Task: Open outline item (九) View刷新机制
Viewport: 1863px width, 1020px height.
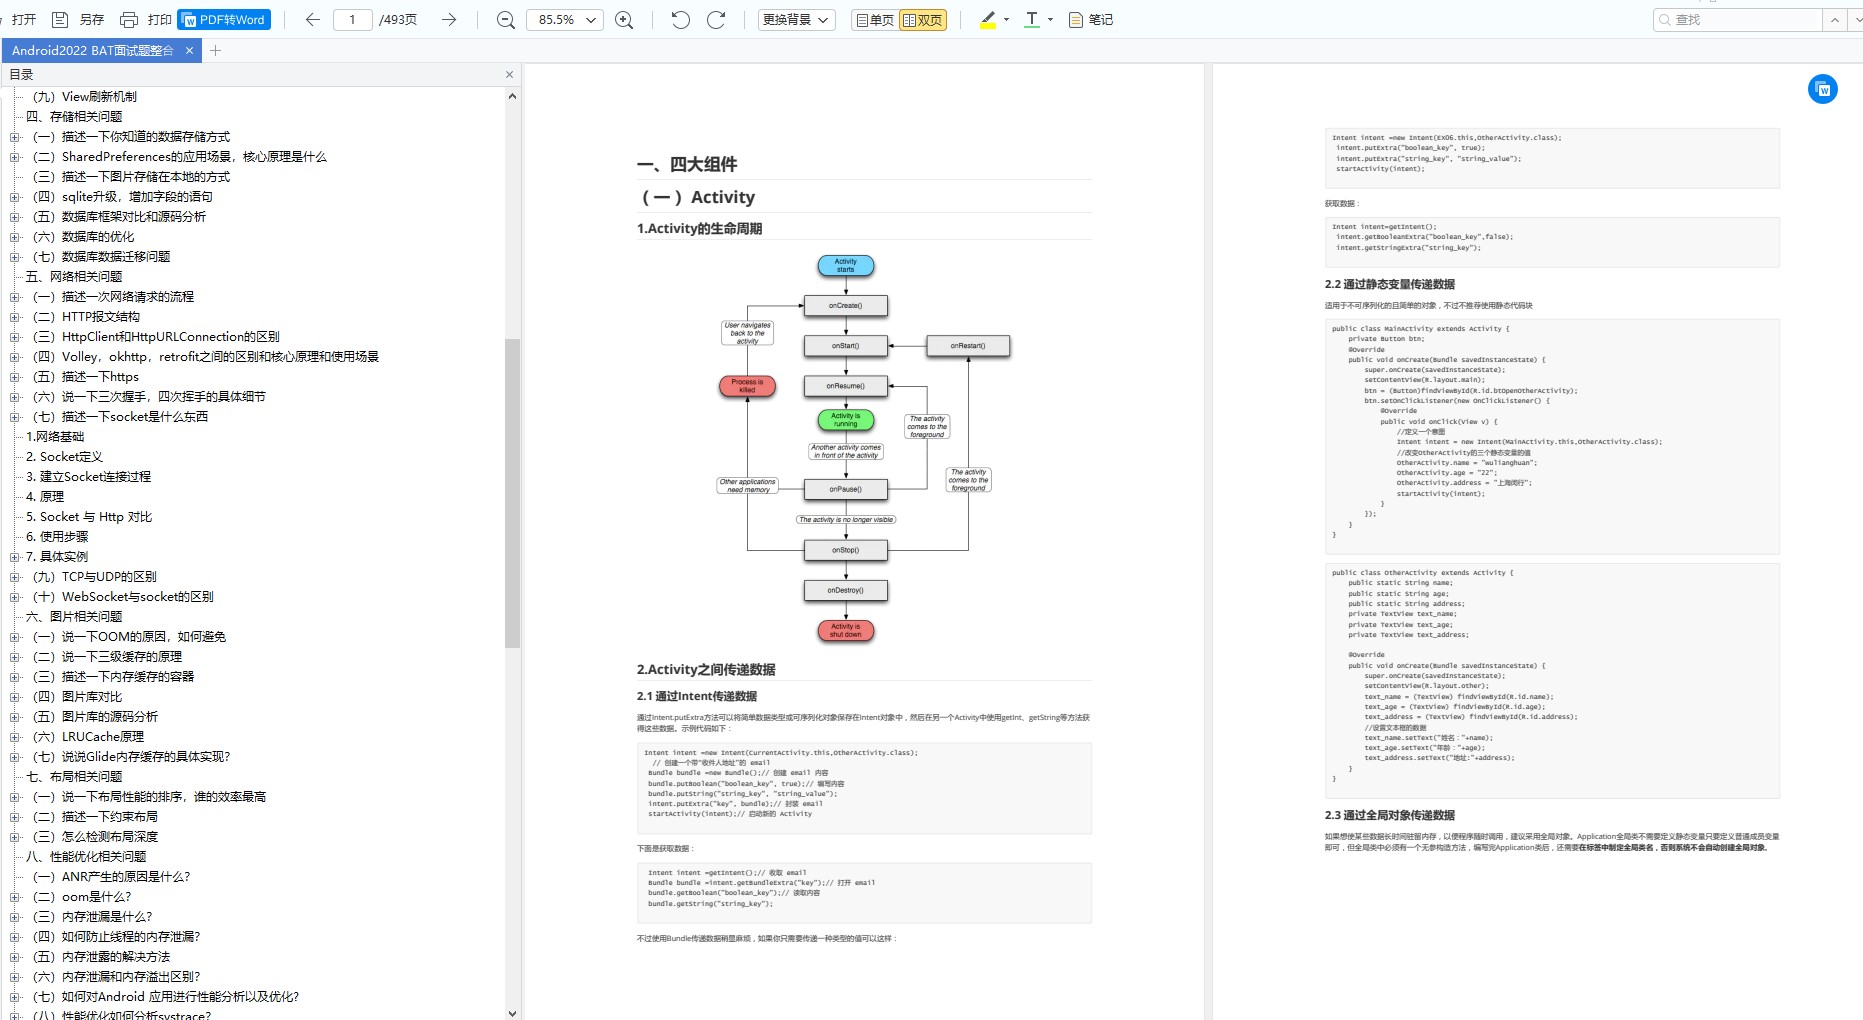Action: [85, 97]
